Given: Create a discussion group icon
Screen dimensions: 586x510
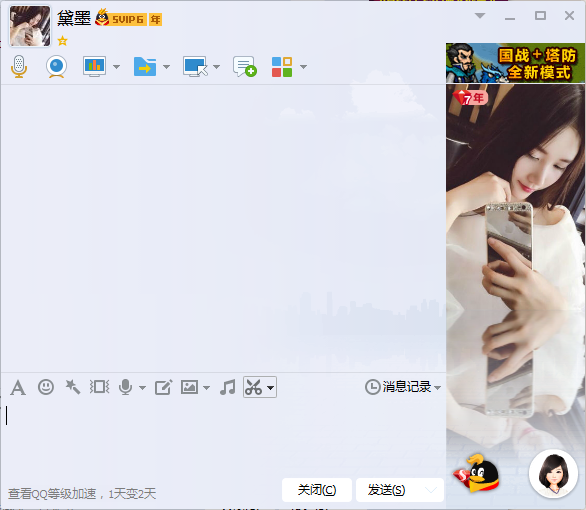Looking at the screenshot, I should coord(245,67).
